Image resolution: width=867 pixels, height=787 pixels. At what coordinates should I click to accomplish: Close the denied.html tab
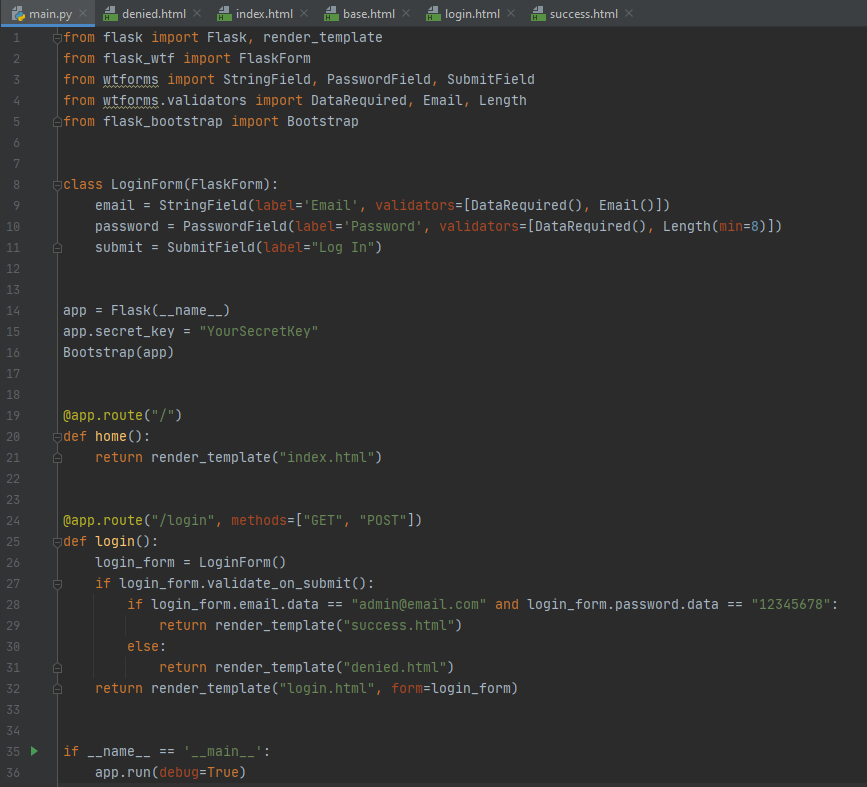(197, 13)
